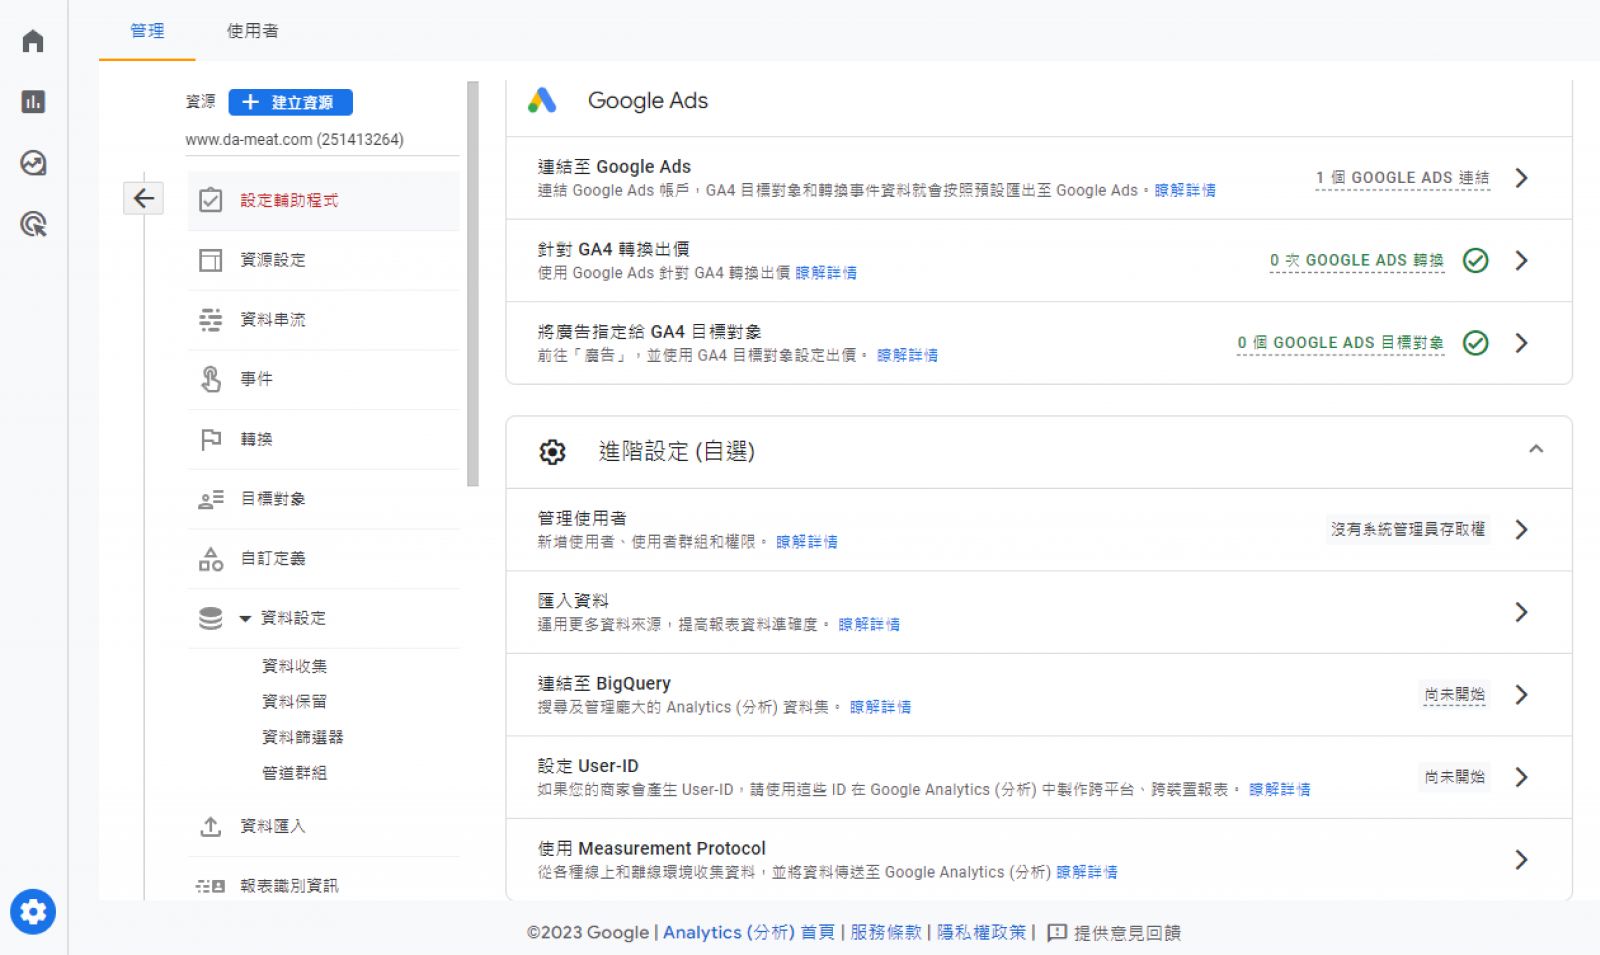Click the 資源設定 layout icon

tap(211, 260)
